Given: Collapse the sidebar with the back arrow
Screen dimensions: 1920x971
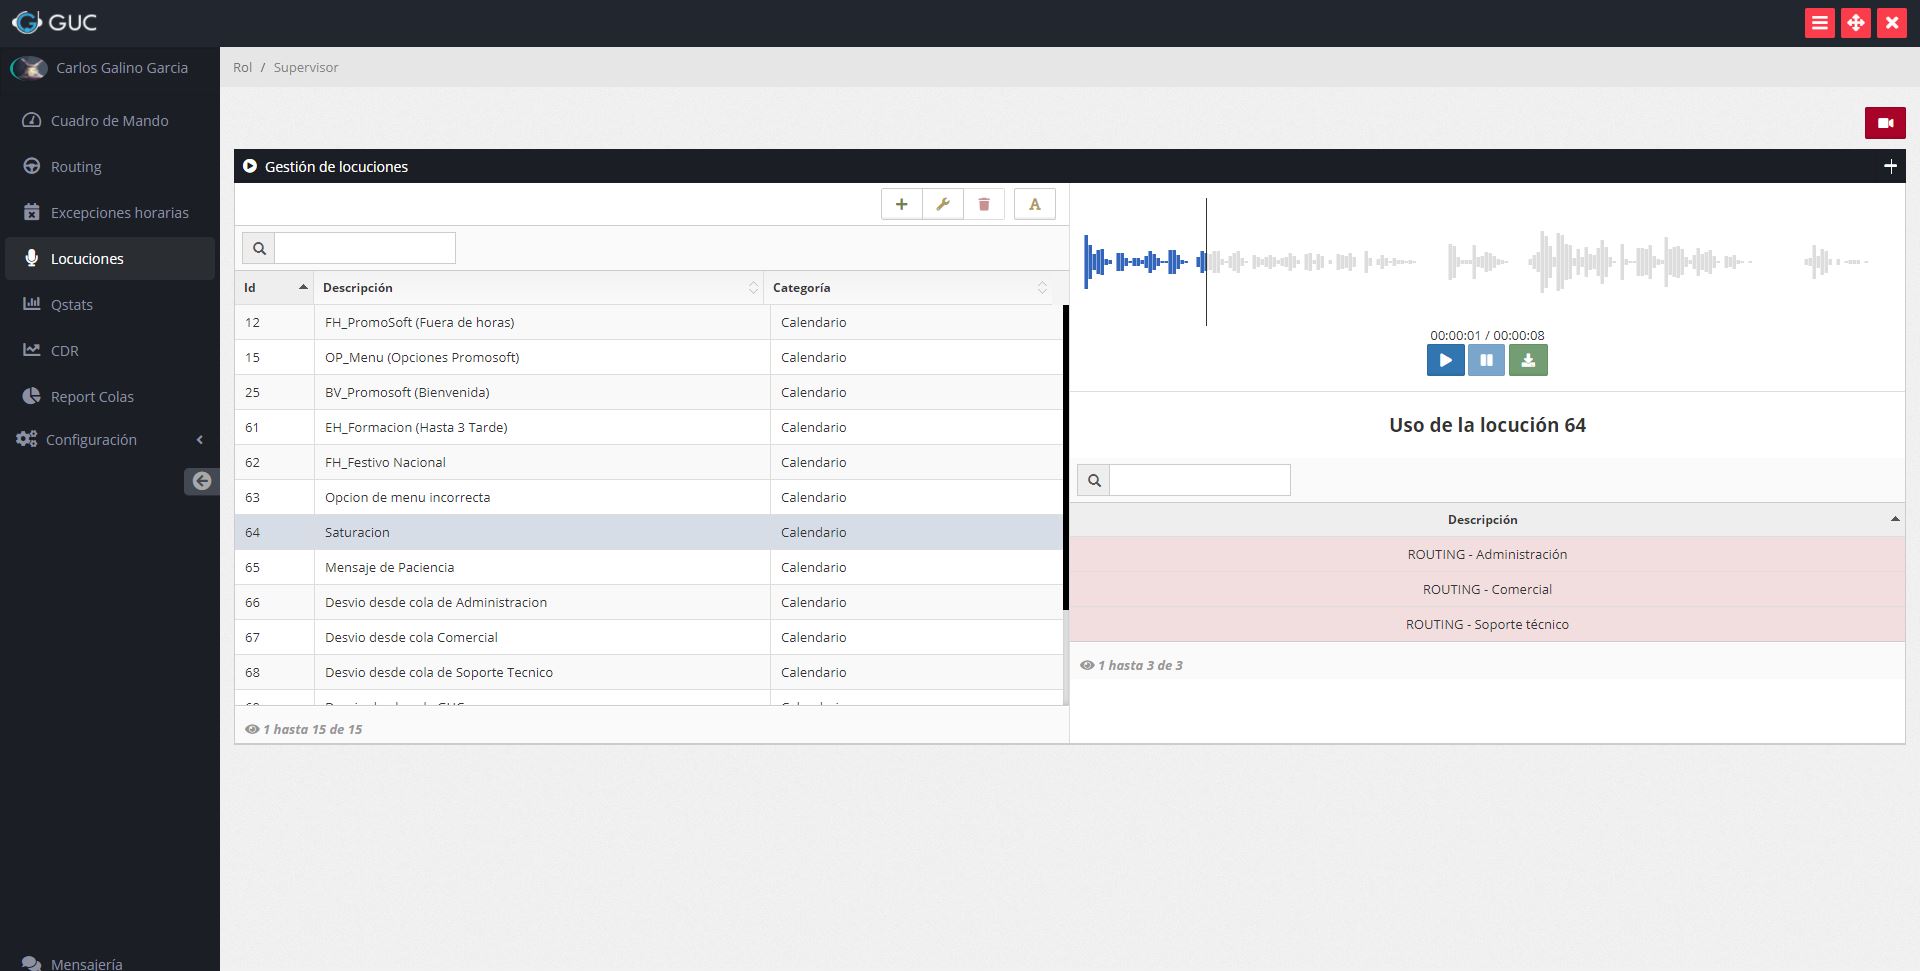Looking at the screenshot, I should tap(201, 481).
